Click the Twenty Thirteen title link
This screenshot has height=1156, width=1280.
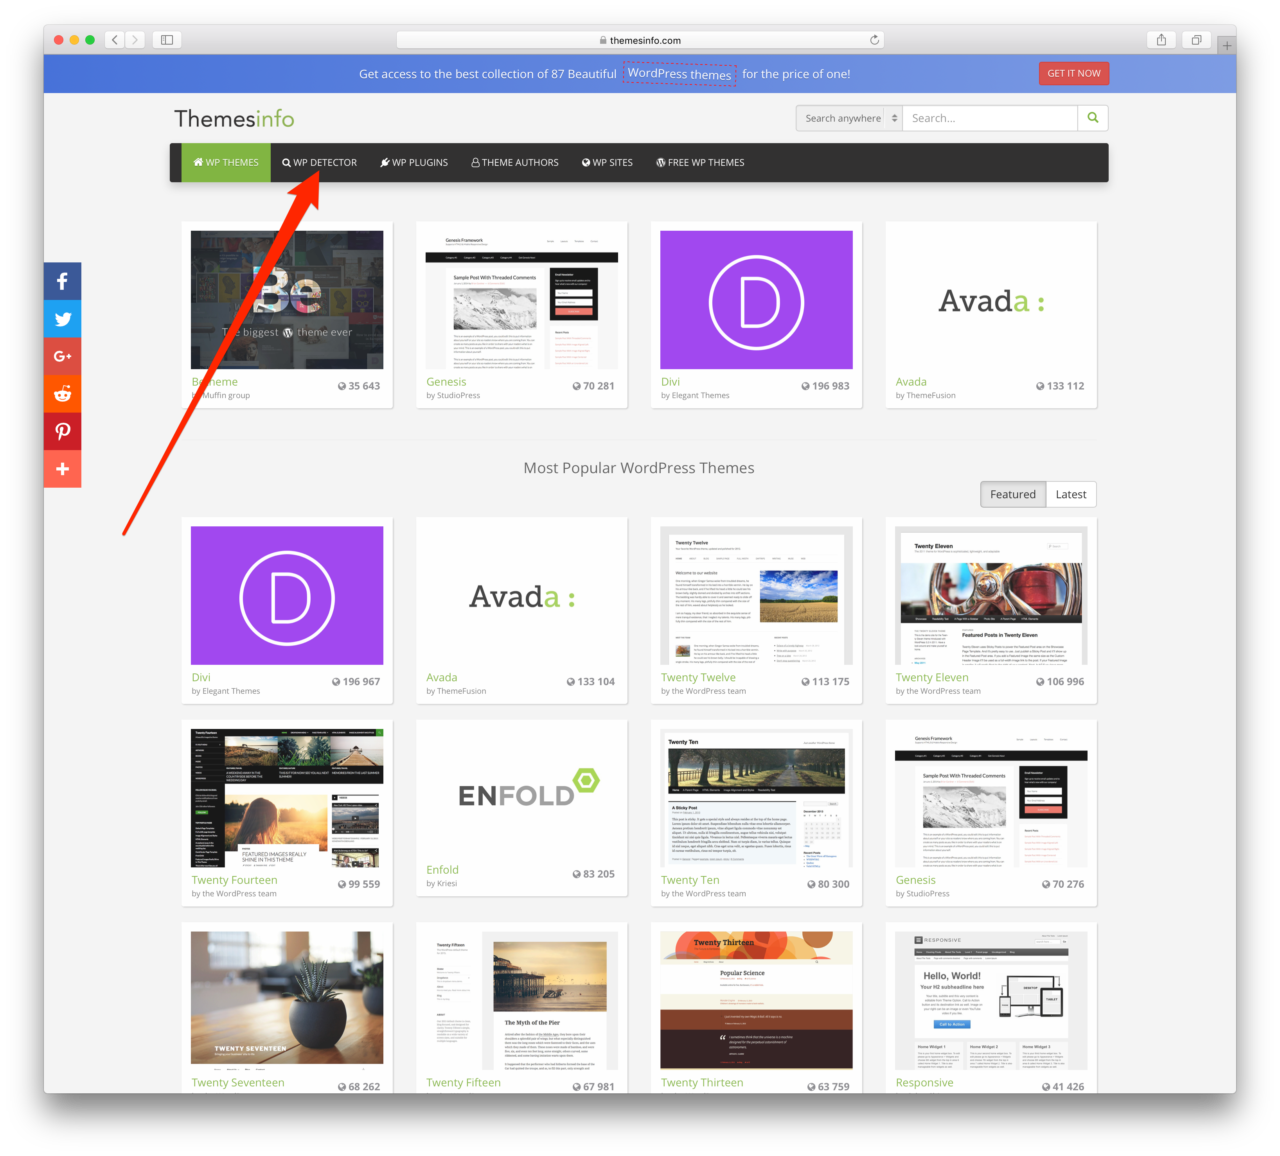click(x=702, y=1083)
